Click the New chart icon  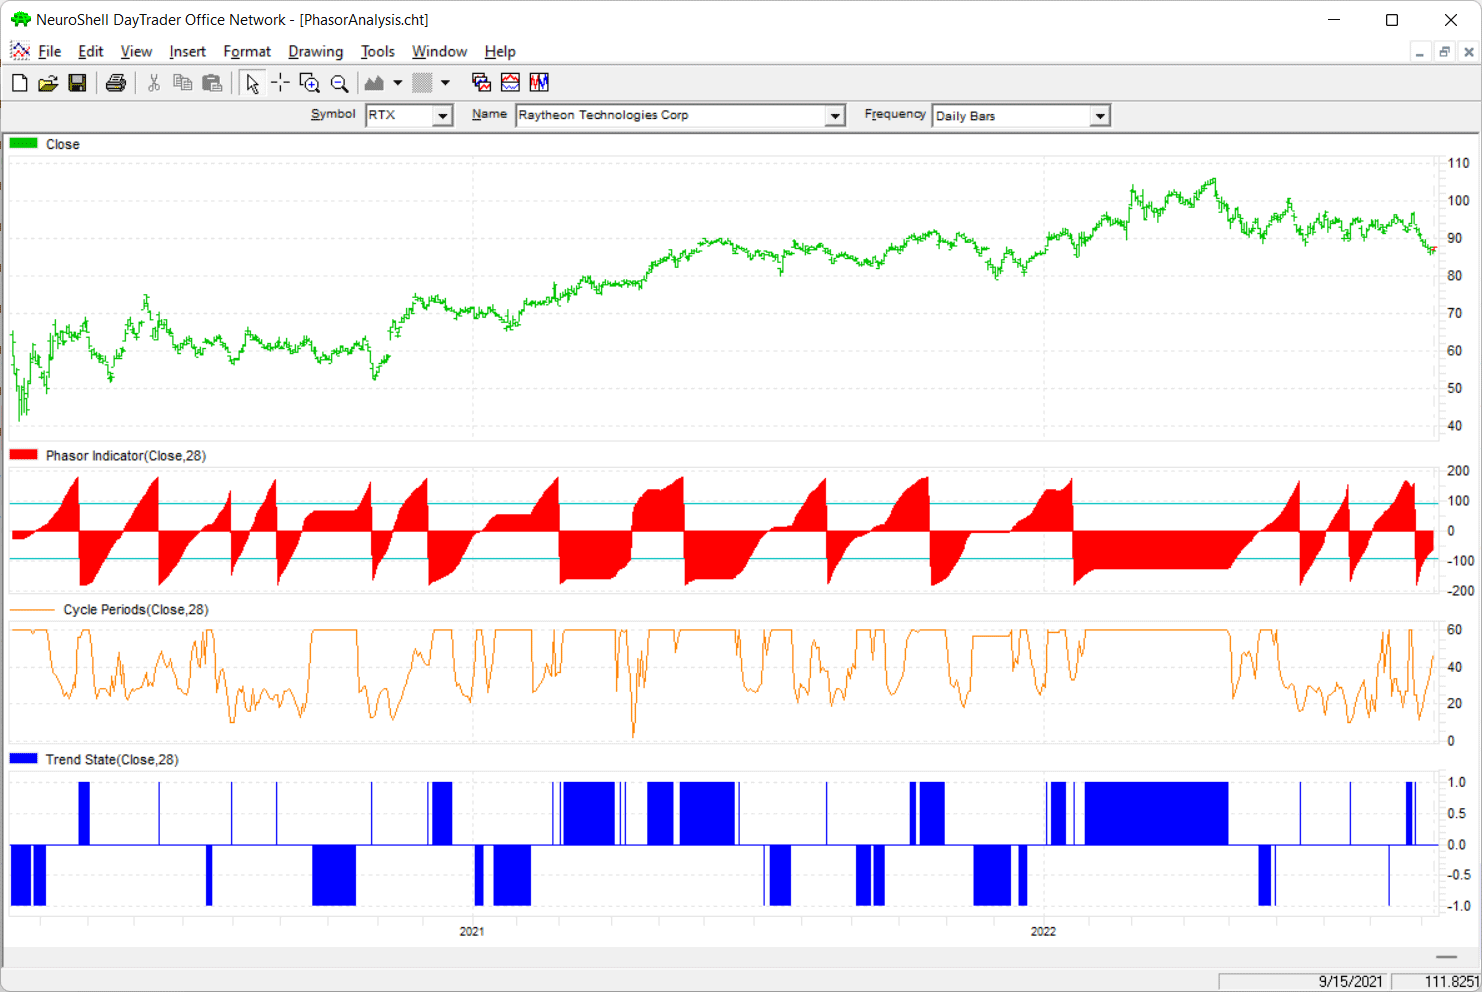(x=19, y=83)
